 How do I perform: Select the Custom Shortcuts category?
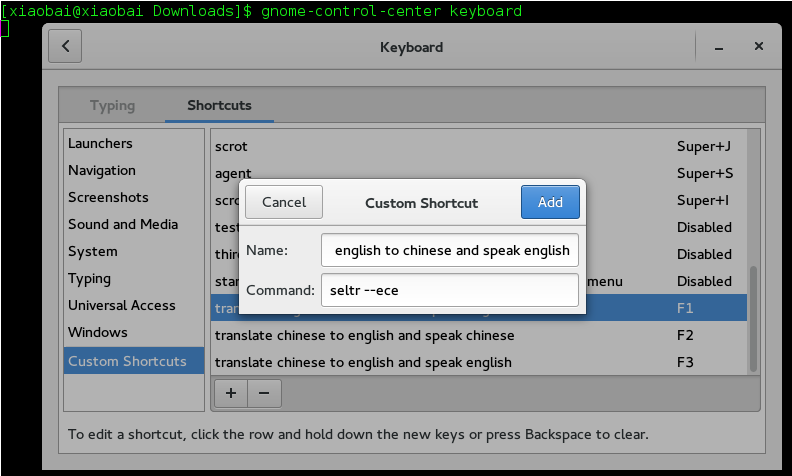[x=134, y=361]
